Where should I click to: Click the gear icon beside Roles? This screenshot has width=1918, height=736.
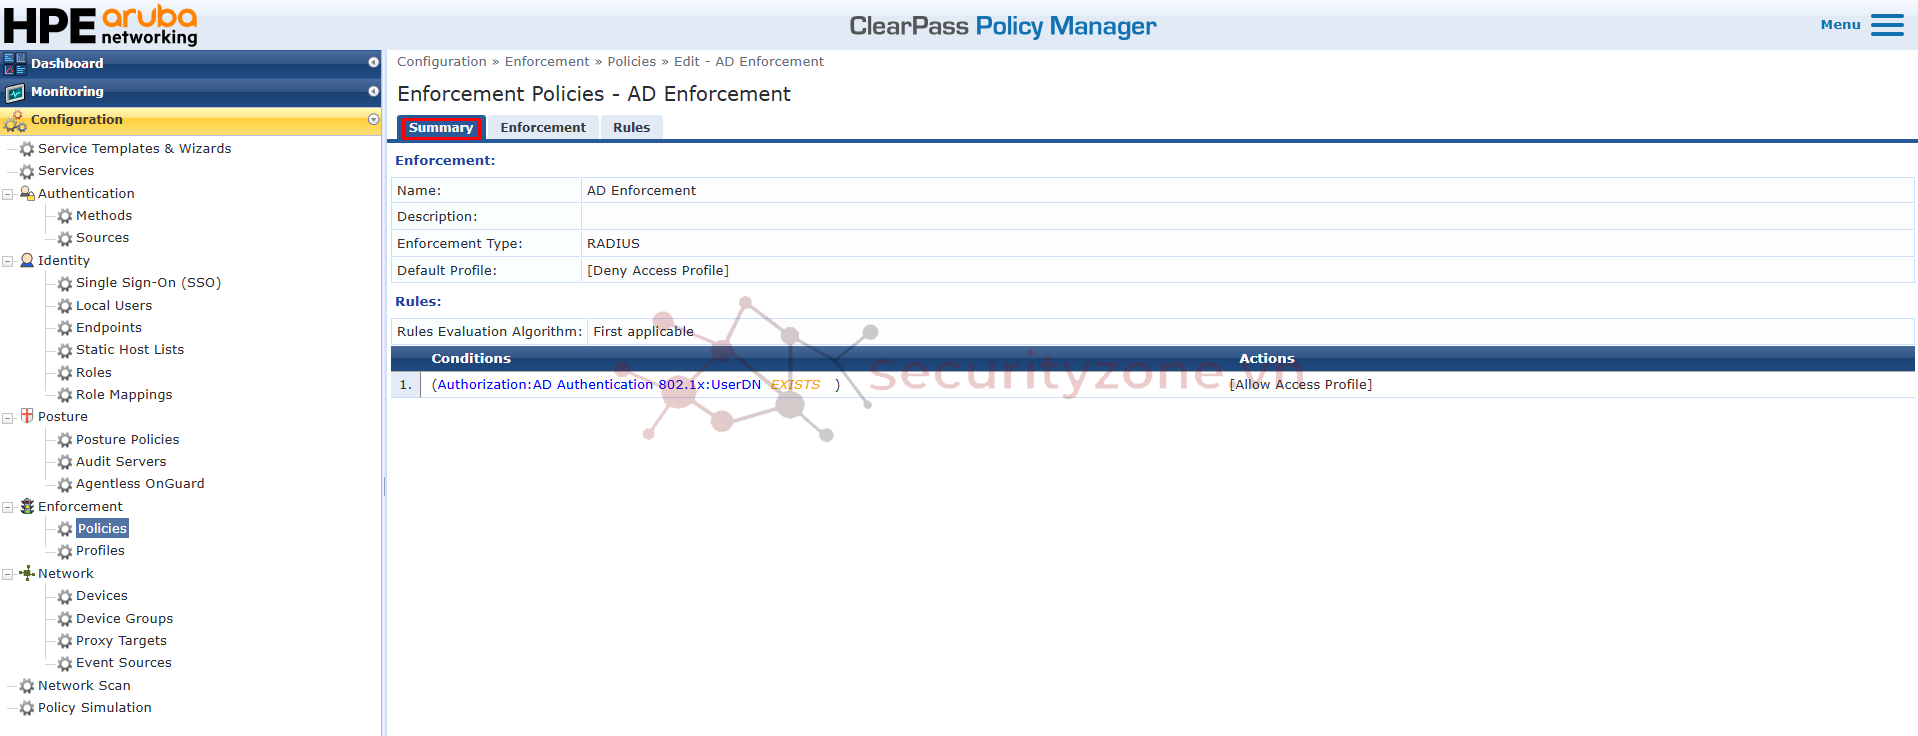pos(65,373)
